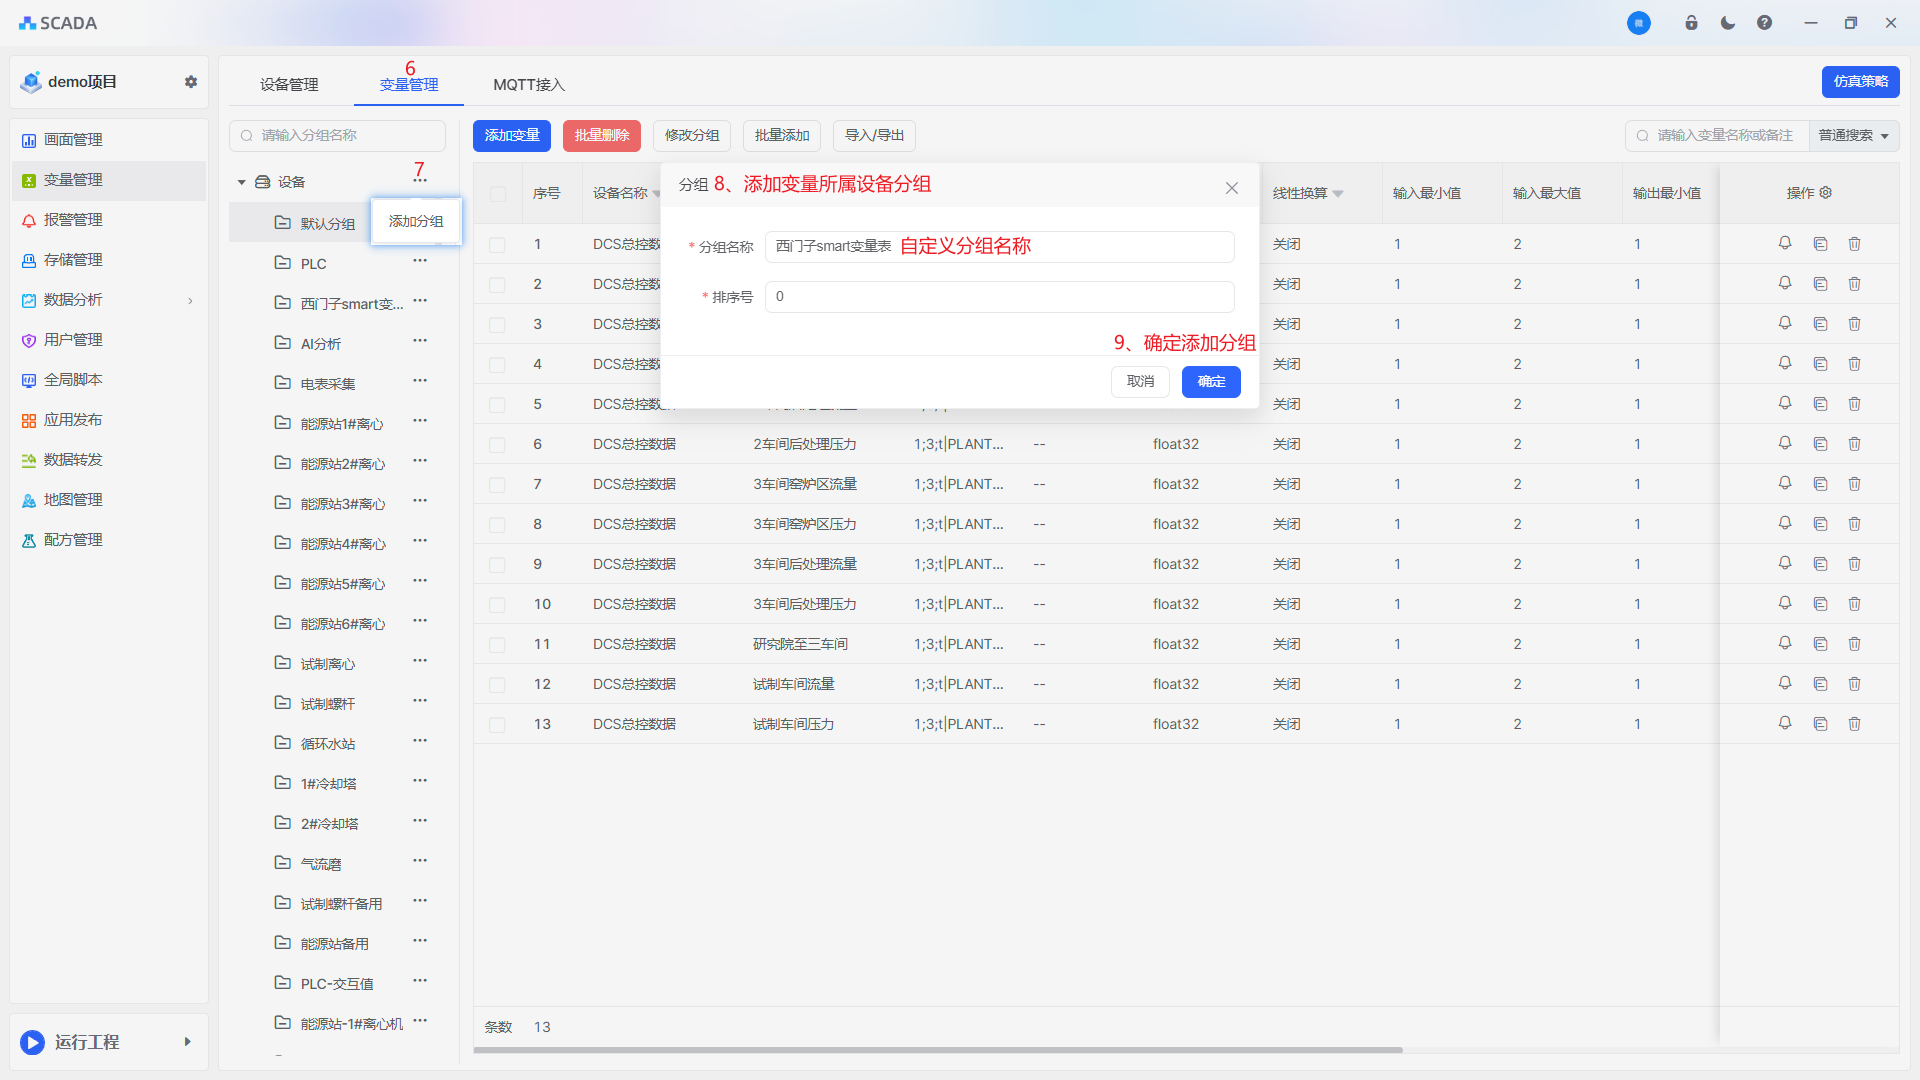Image resolution: width=1920 pixels, height=1080 pixels.
Task: Select 添加分组 from the popup menu
Action: (416, 221)
